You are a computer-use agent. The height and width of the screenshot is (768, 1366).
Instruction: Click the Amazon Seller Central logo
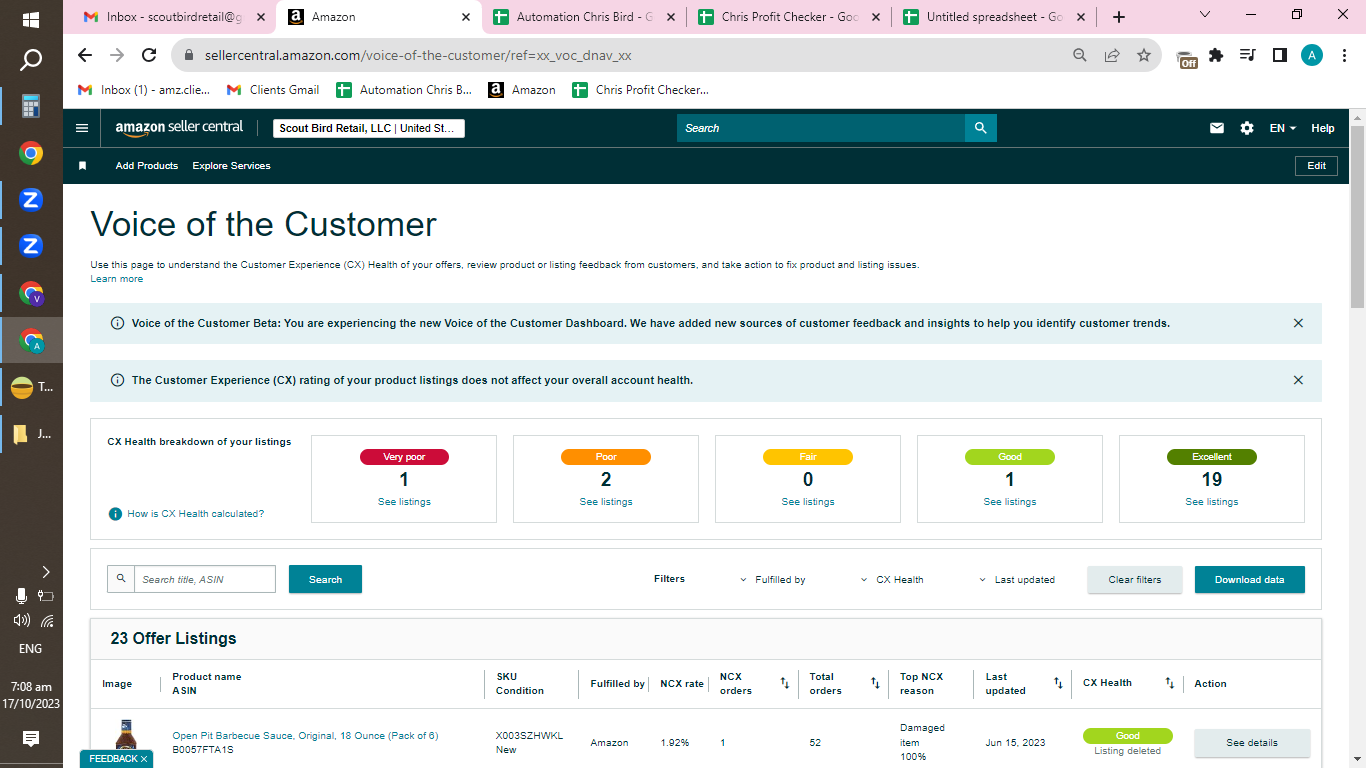[179, 128]
